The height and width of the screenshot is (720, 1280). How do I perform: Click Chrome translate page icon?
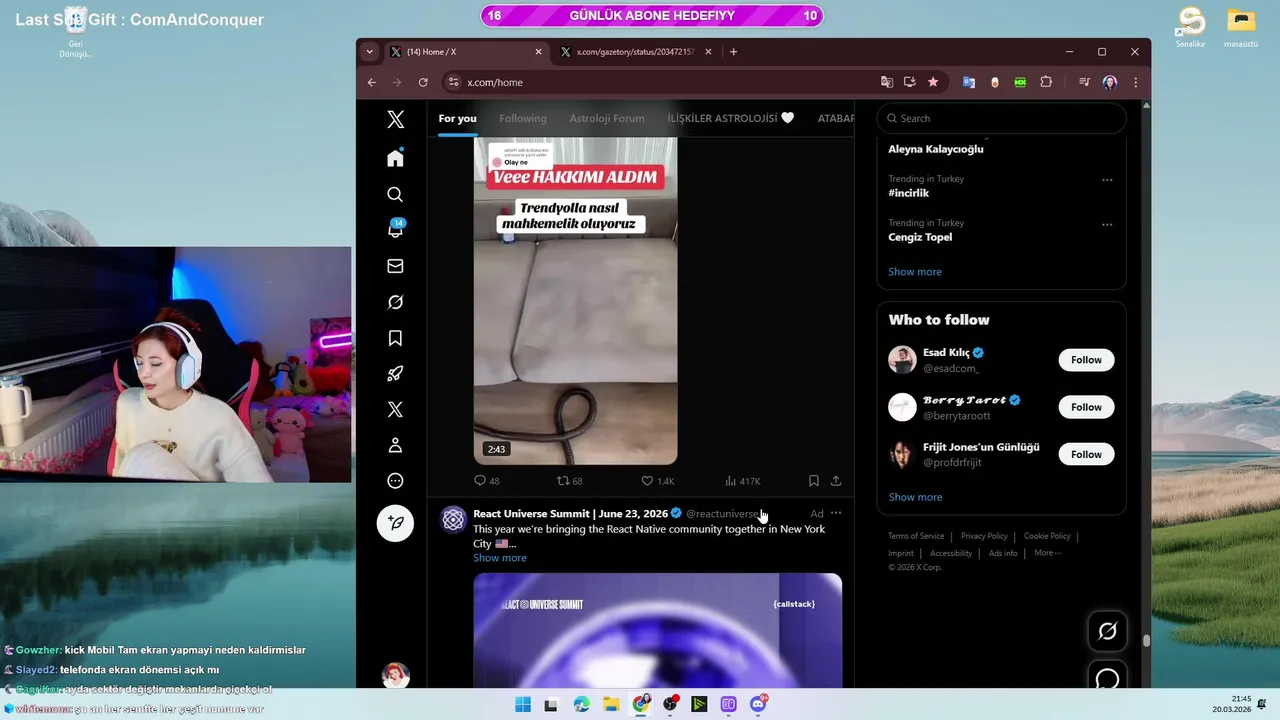pyautogui.click(x=886, y=82)
